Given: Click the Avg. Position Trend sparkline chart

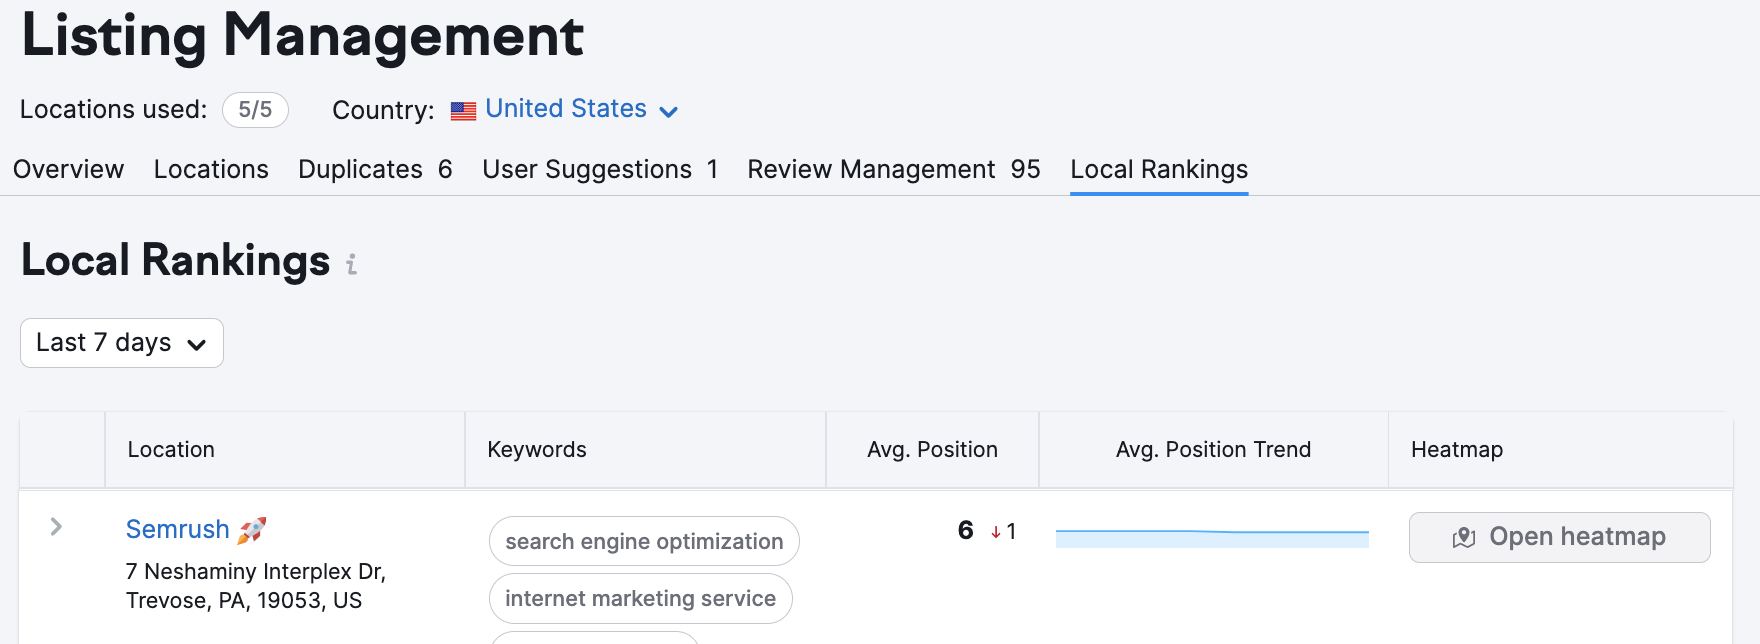Looking at the screenshot, I should [1212, 538].
